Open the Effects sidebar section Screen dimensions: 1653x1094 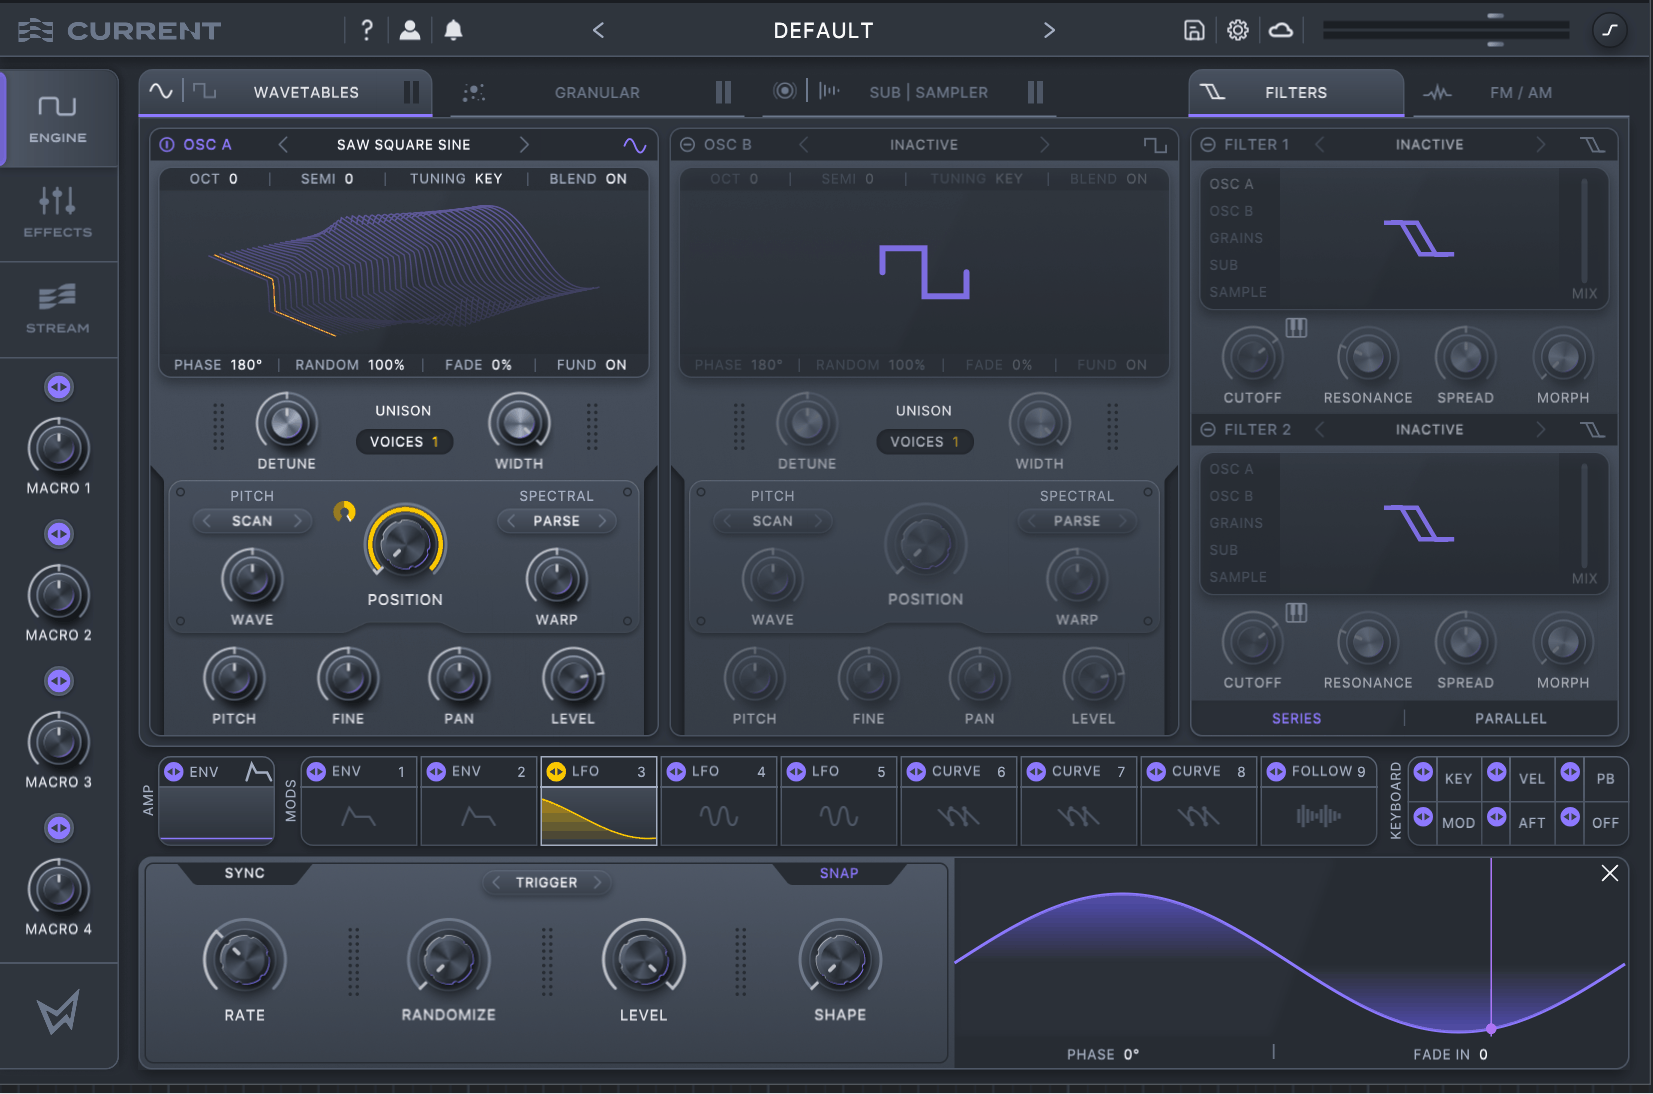pos(58,212)
